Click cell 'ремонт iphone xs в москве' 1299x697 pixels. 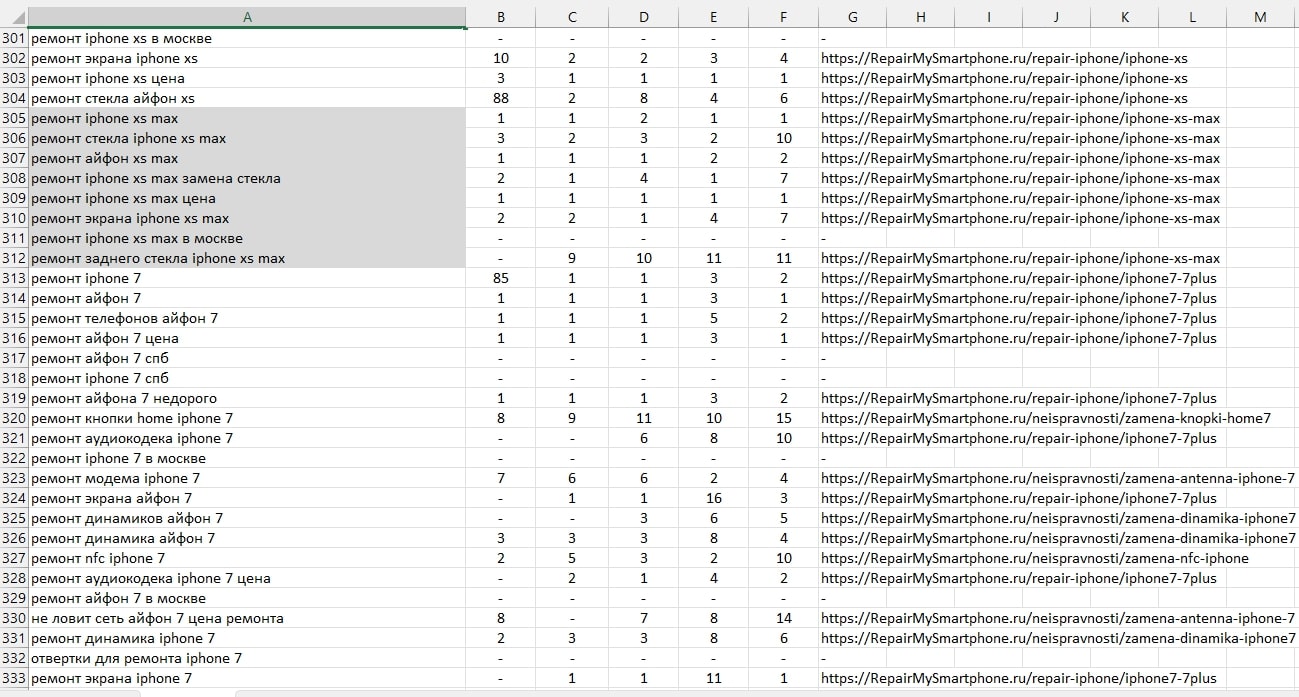pyautogui.click(x=248, y=38)
